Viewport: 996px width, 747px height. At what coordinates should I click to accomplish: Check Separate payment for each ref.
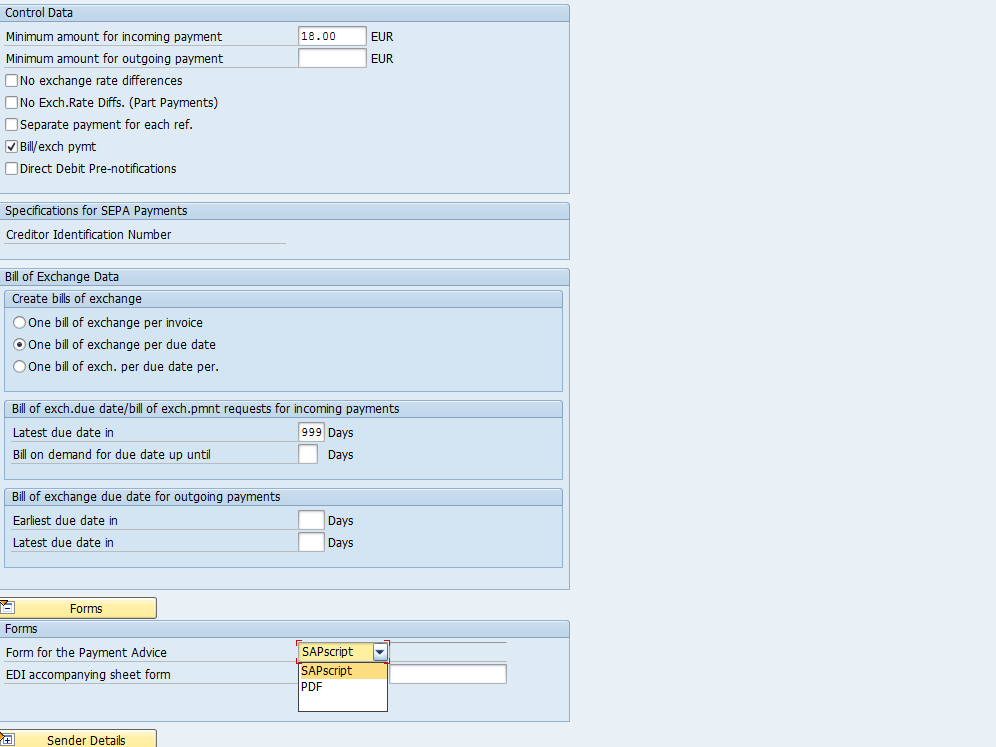(11, 124)
